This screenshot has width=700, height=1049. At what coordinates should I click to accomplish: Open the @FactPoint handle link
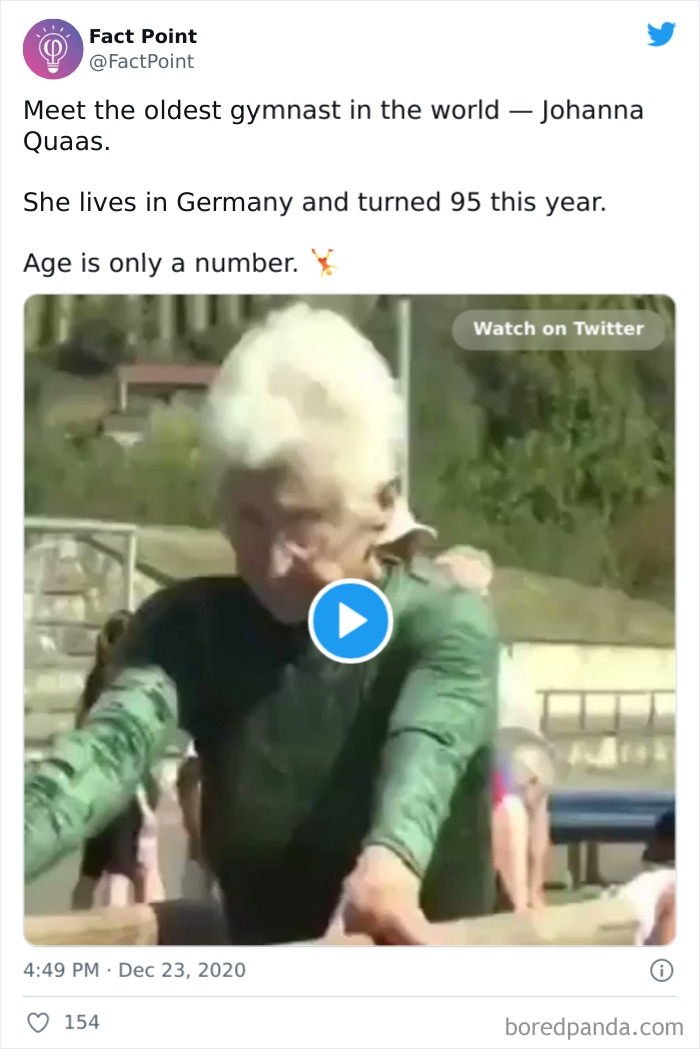(x=141, y=62)
